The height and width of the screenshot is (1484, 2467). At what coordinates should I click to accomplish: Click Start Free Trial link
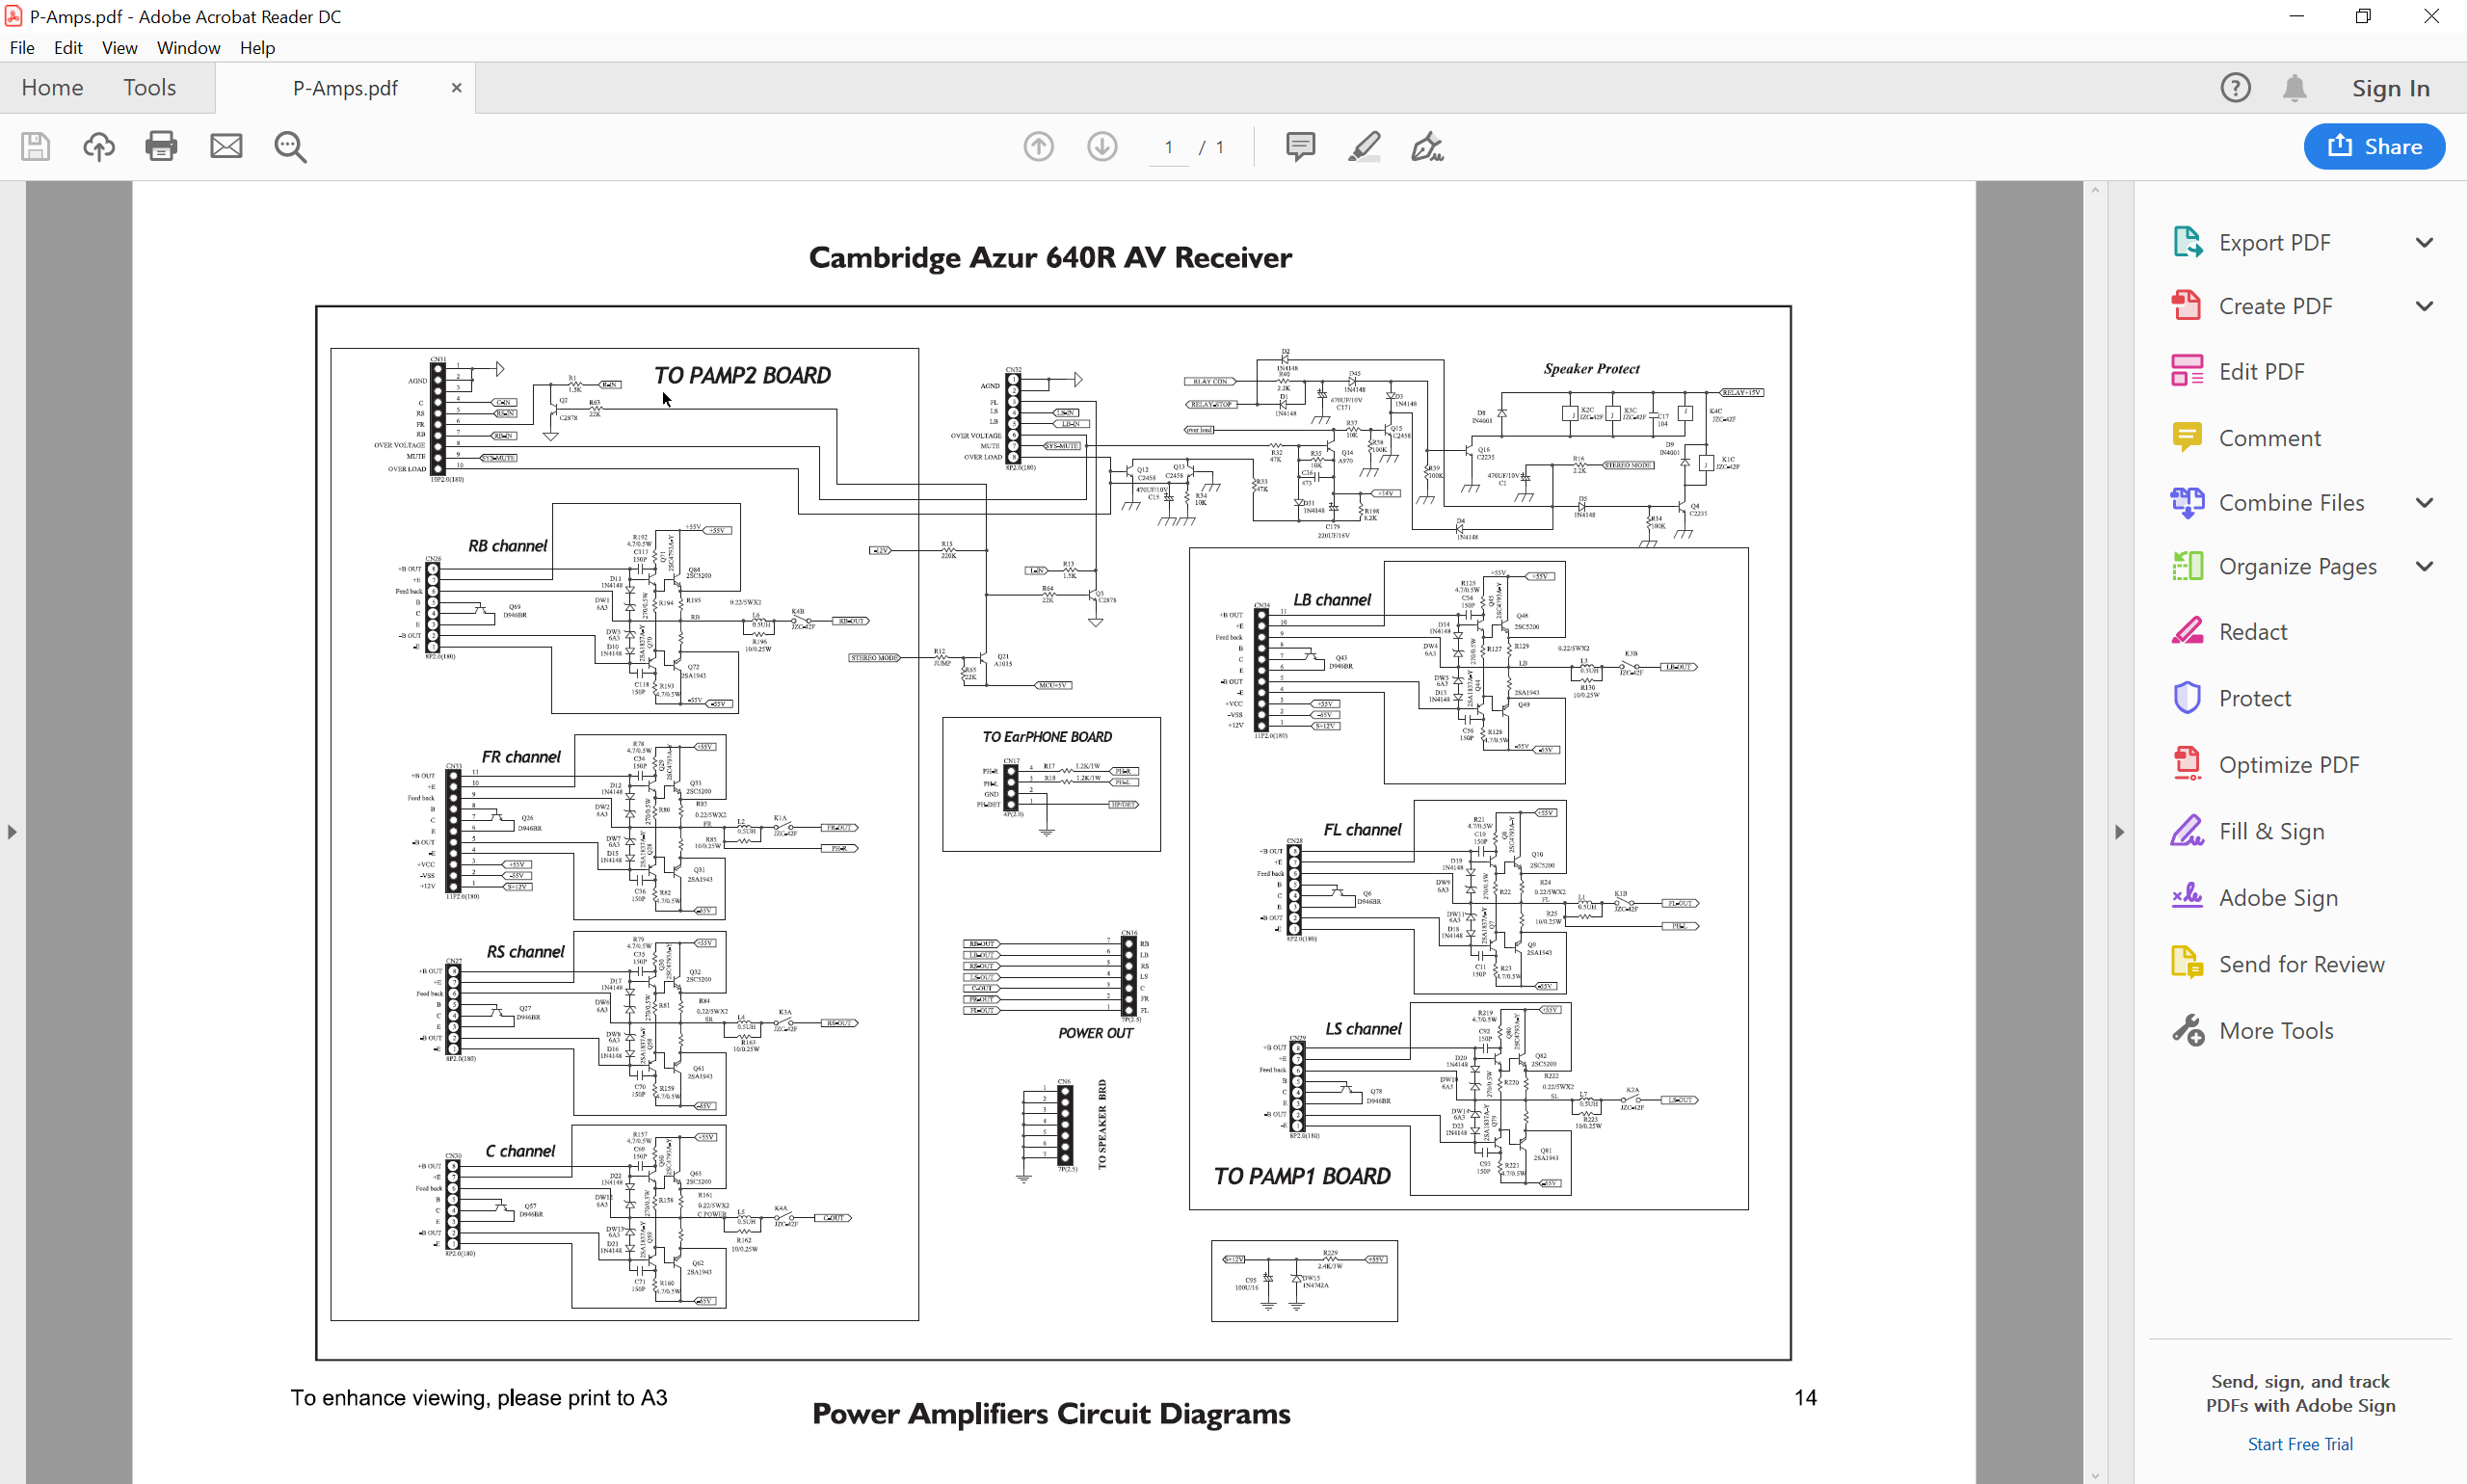click(2300, 1444)
